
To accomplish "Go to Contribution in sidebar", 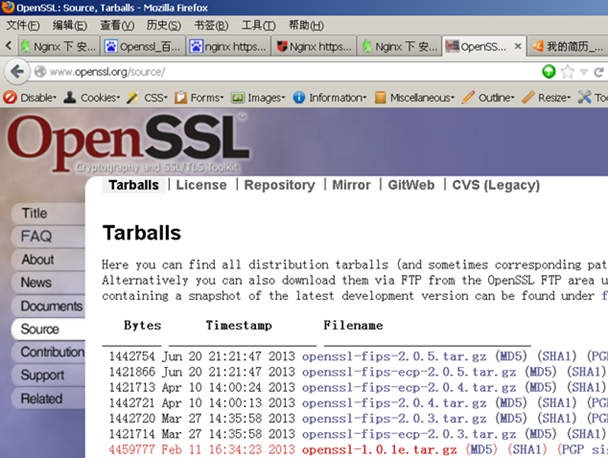I will point(48,352).
